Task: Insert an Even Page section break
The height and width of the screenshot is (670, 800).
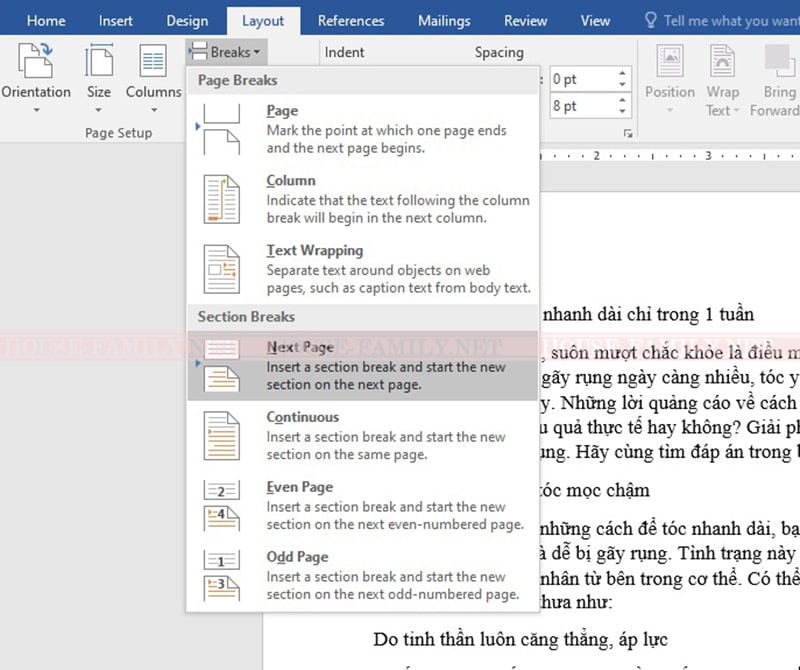Action: click(363, 506)
